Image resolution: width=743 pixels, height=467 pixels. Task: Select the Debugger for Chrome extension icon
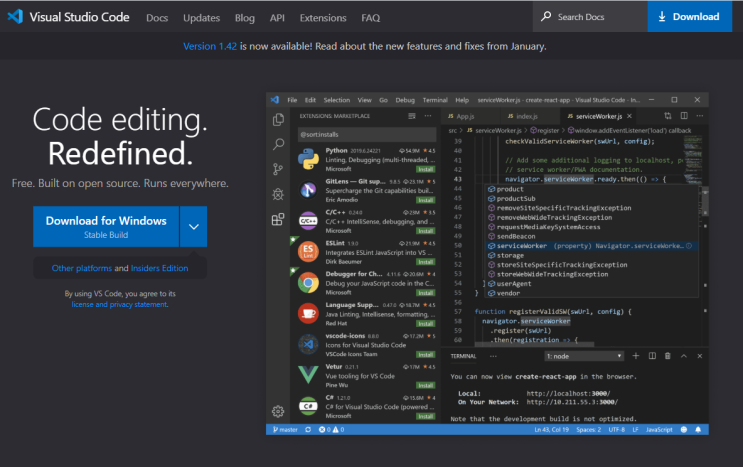[x=308, y=283]
